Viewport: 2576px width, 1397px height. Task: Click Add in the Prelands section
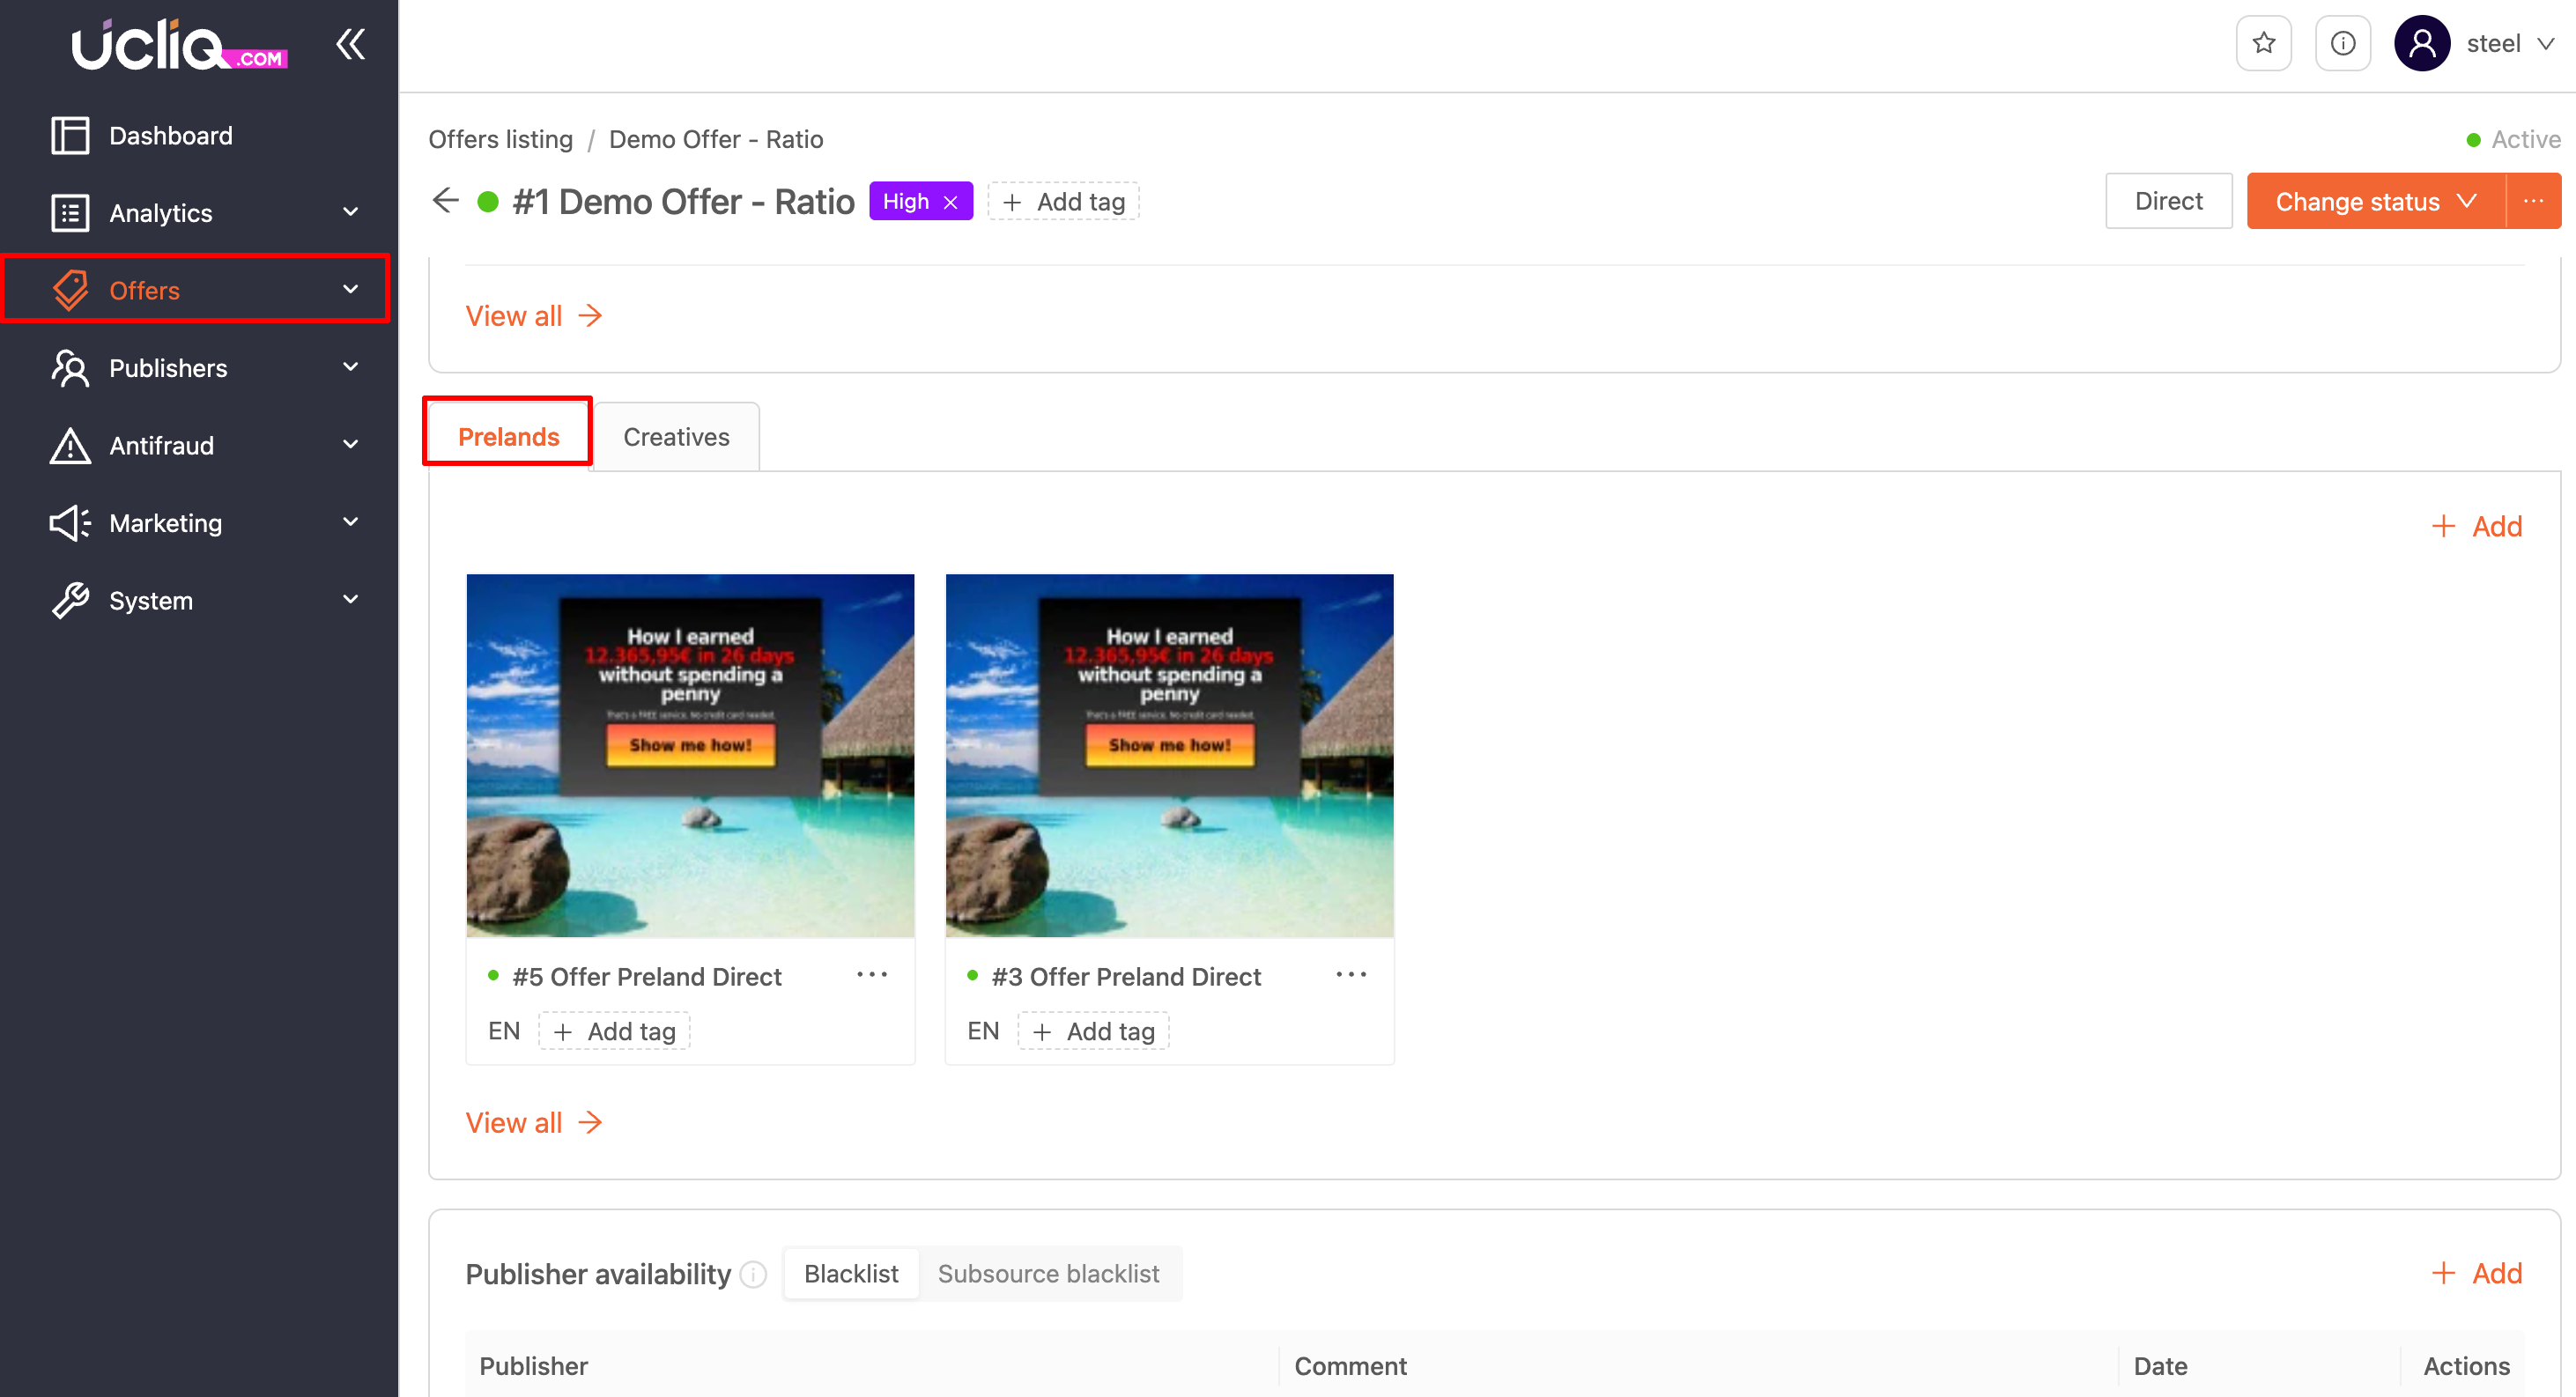pos(2477,527)
